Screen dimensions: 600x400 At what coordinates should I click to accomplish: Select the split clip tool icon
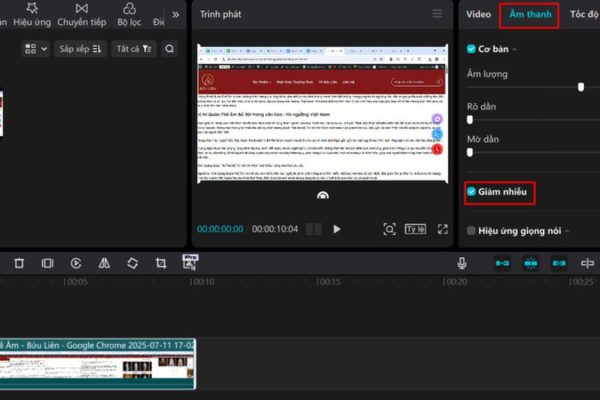point(47,263)
